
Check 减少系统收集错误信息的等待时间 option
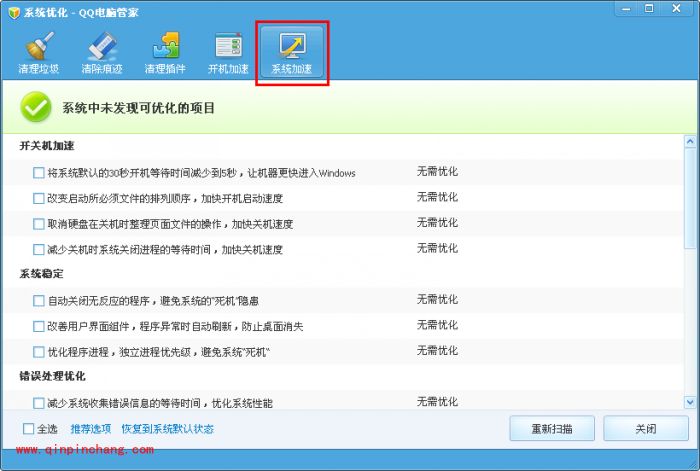pos(39,403)
